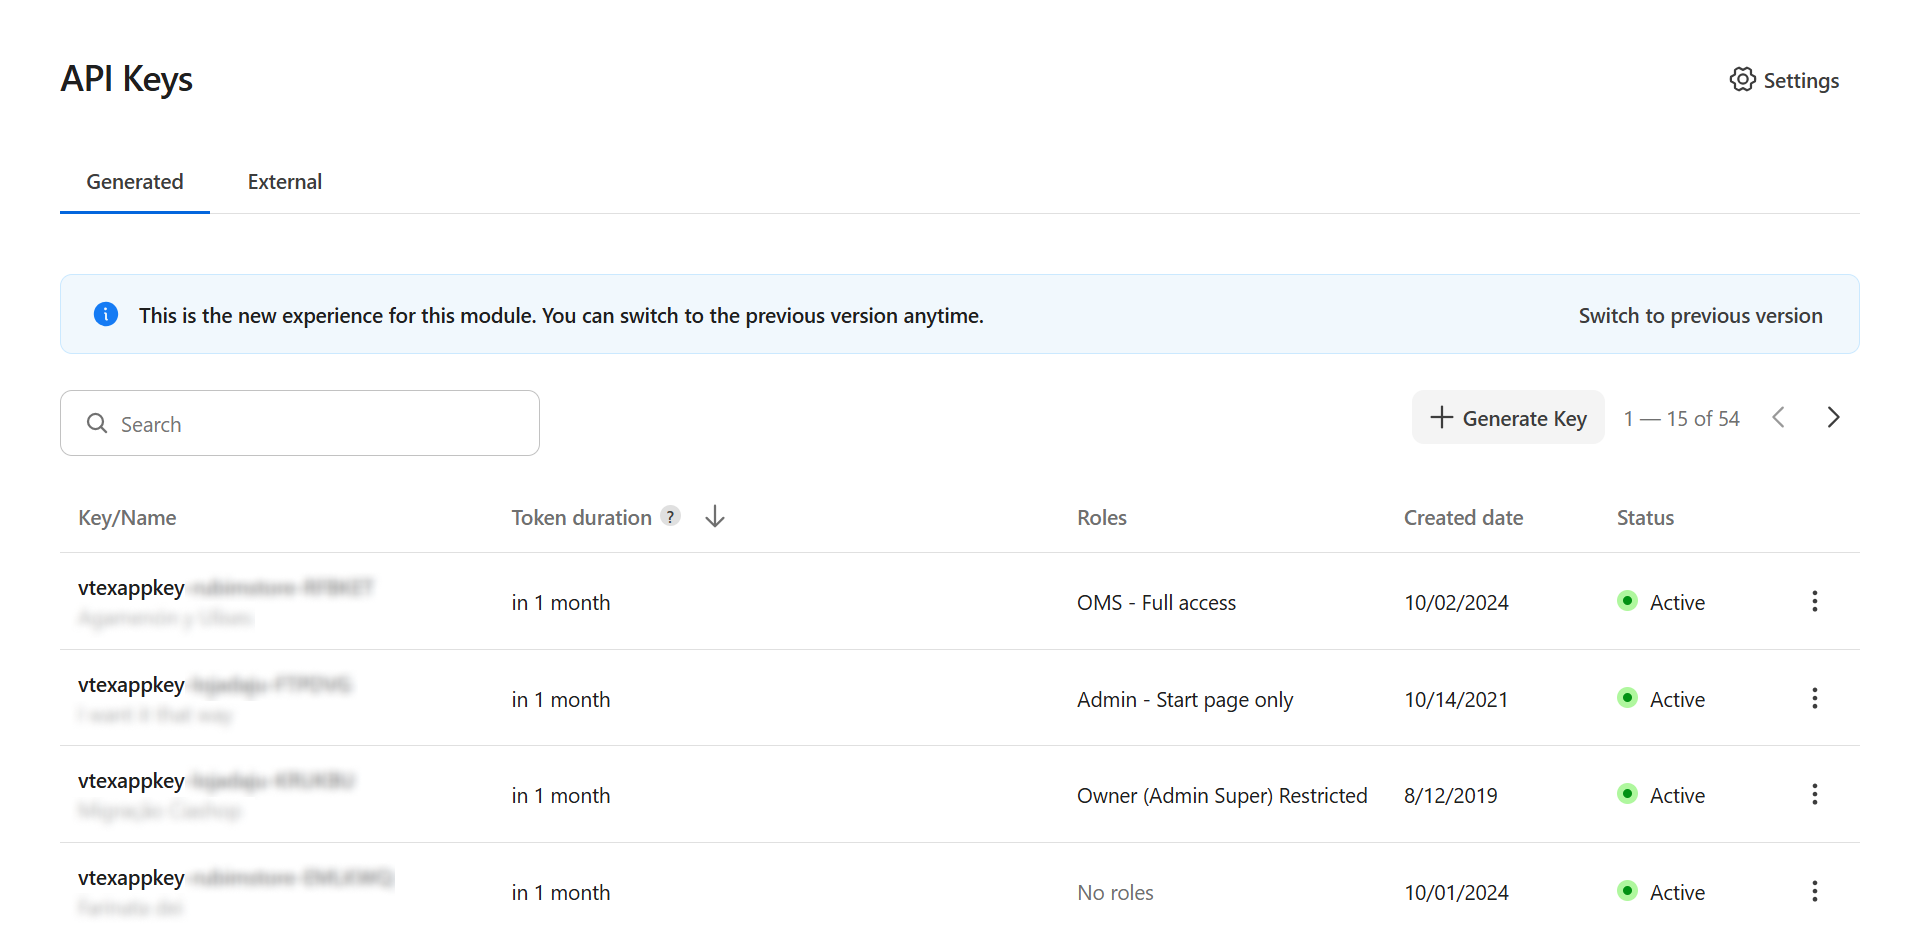Select the Generated tab

[x=135, y=182]
